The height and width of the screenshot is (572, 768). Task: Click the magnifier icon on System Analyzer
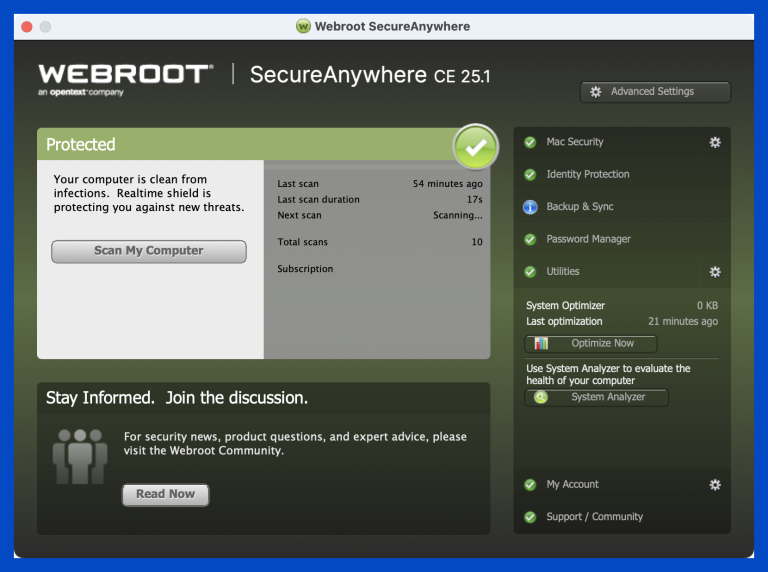coord(541,397)
